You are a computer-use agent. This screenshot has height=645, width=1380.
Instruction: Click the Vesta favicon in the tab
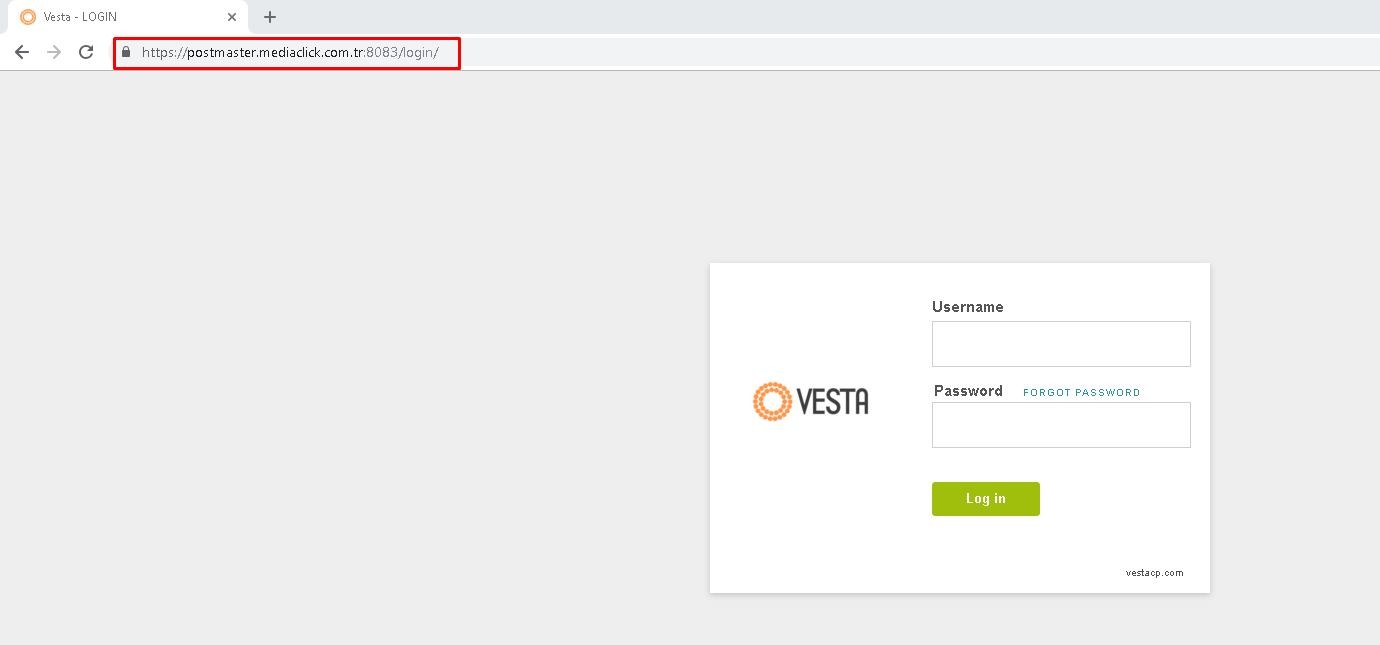point(28,17)
